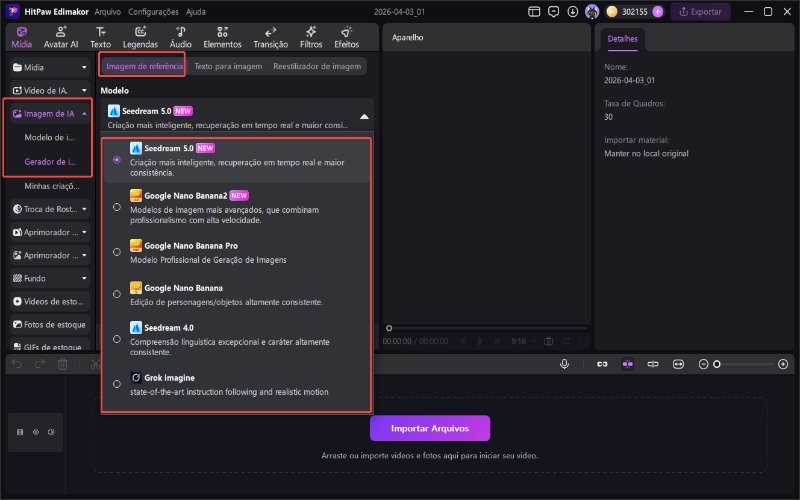
Task: Click the Importar Arquivos button
Action: point(430,428)
